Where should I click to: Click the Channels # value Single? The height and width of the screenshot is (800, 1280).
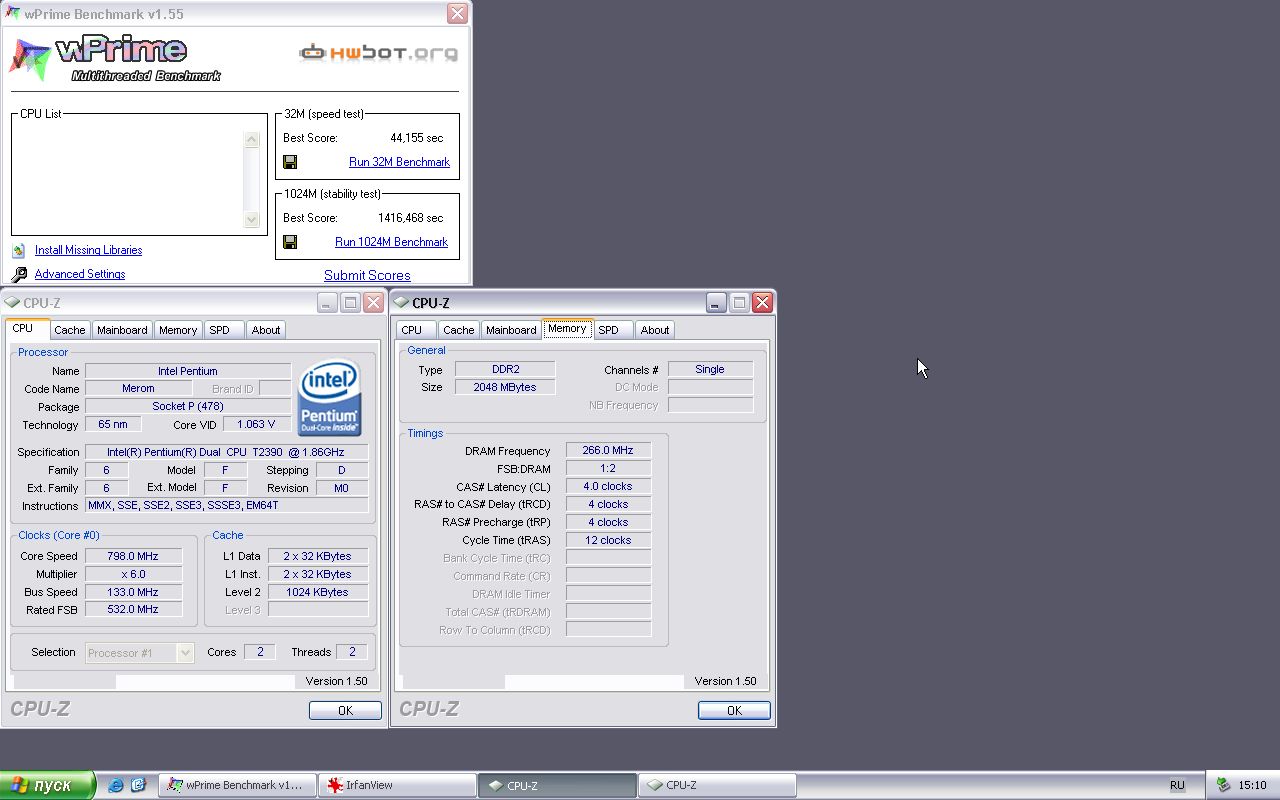(x=710, y=369)
